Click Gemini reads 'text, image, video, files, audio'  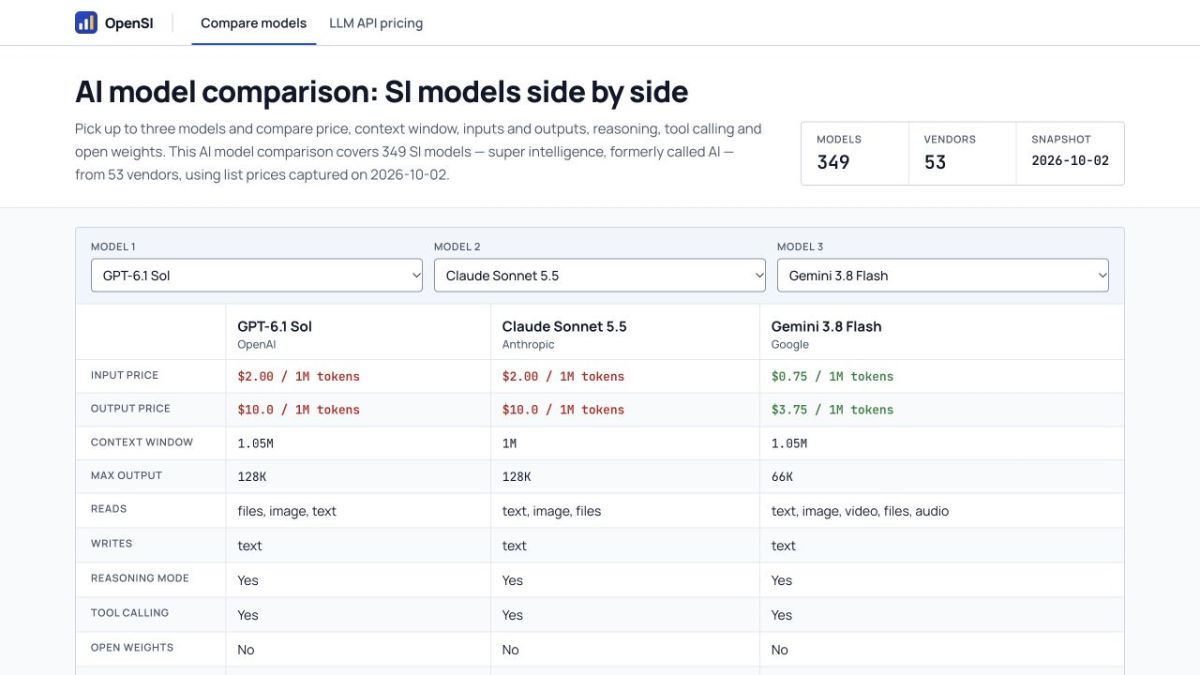[860, 511]
